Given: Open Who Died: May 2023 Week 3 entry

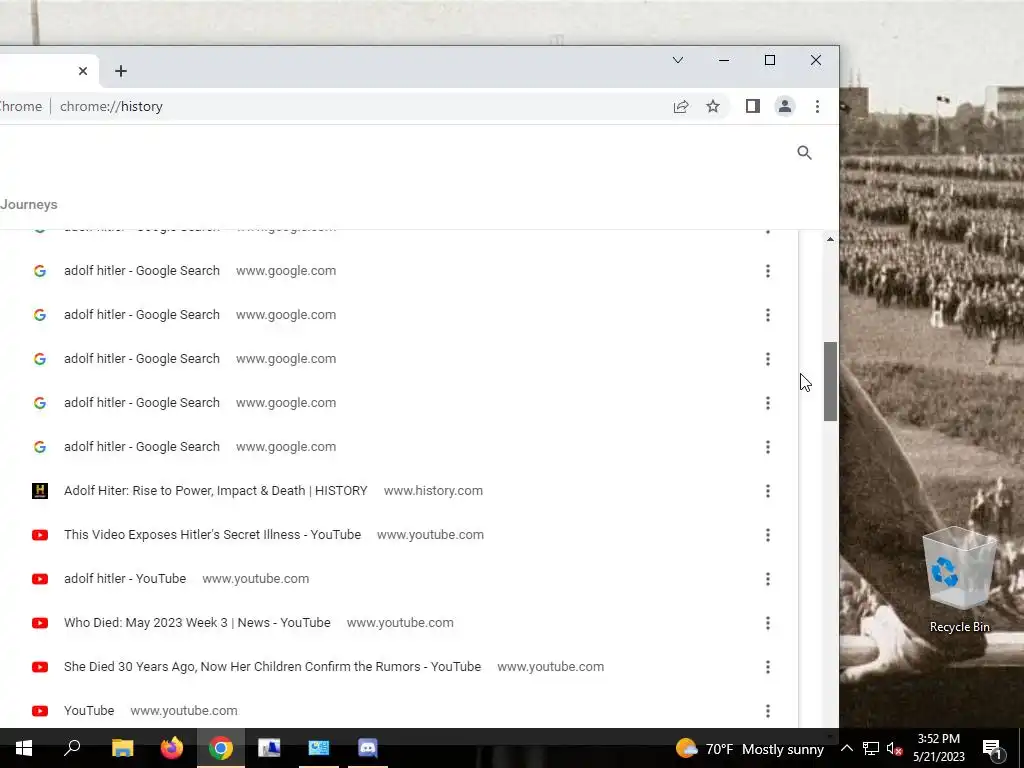Looking at the screenshot, I should (197, 623).
